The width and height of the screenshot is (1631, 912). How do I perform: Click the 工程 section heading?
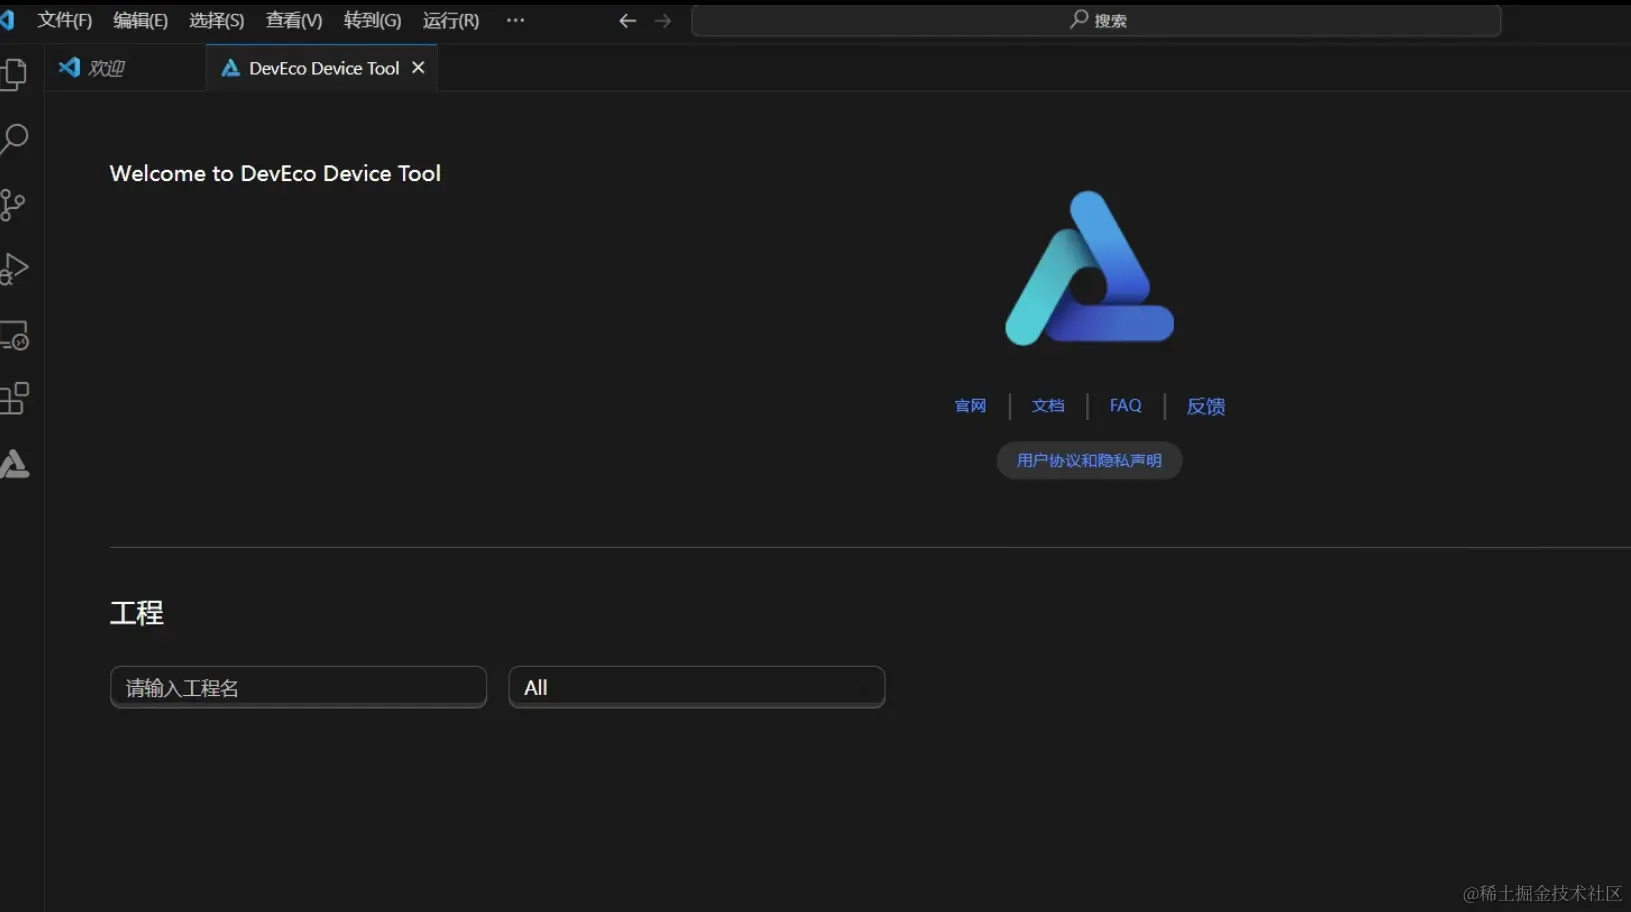click(x=136, y=613)
